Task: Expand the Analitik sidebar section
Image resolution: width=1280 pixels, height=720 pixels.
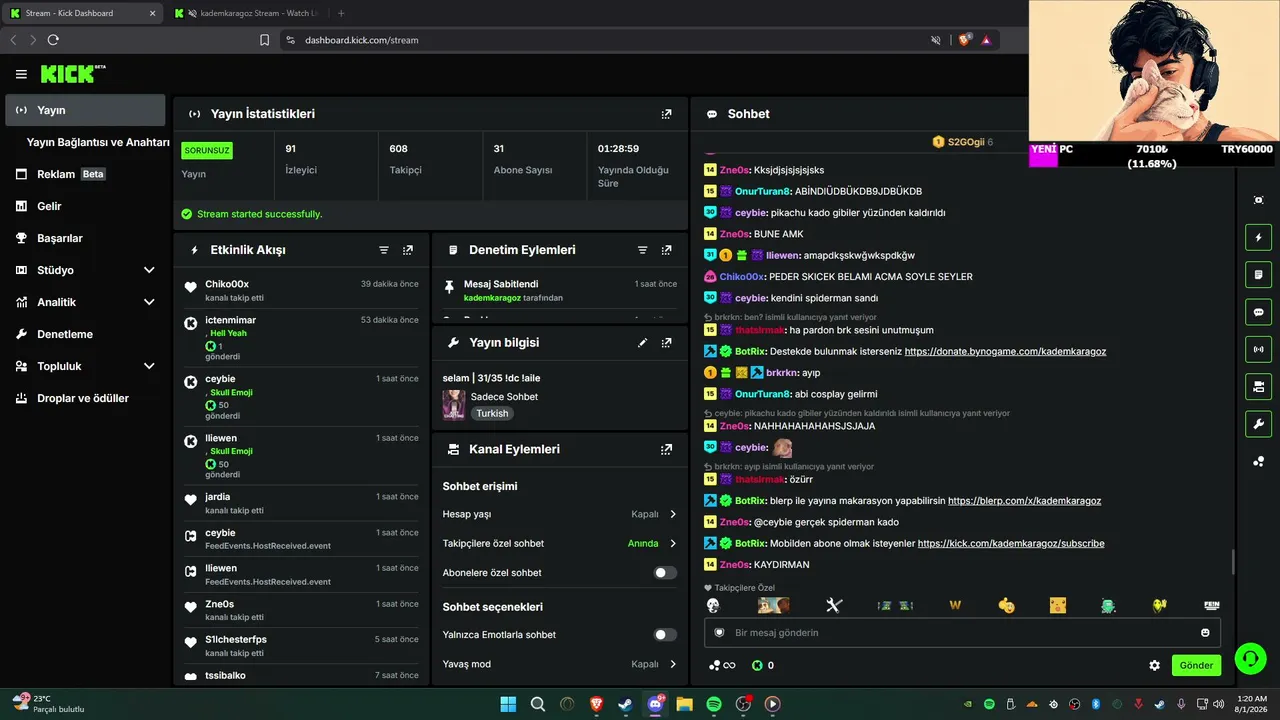Action: click(149, 302)
